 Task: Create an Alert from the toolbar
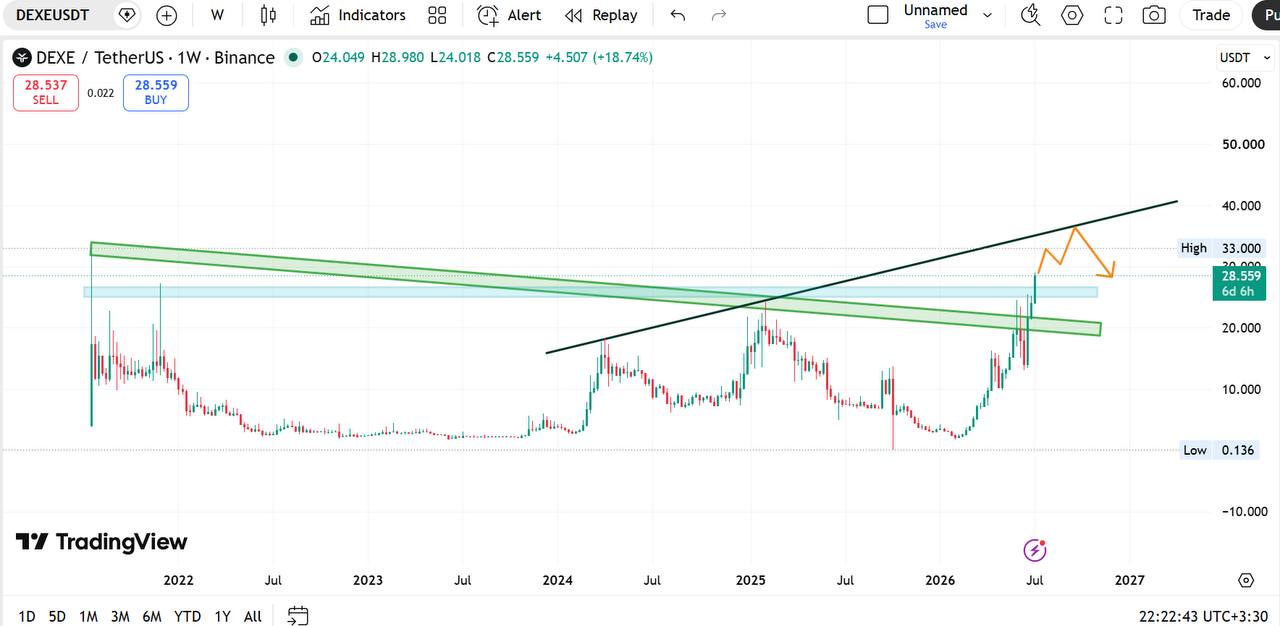pyautogui.click(x=509, y=15)
